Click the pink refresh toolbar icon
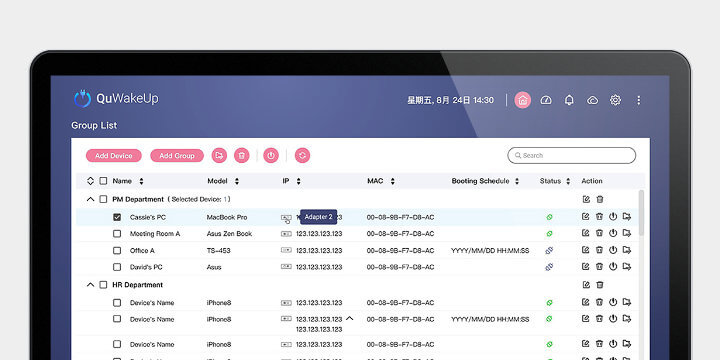 (x=302, y=156)
